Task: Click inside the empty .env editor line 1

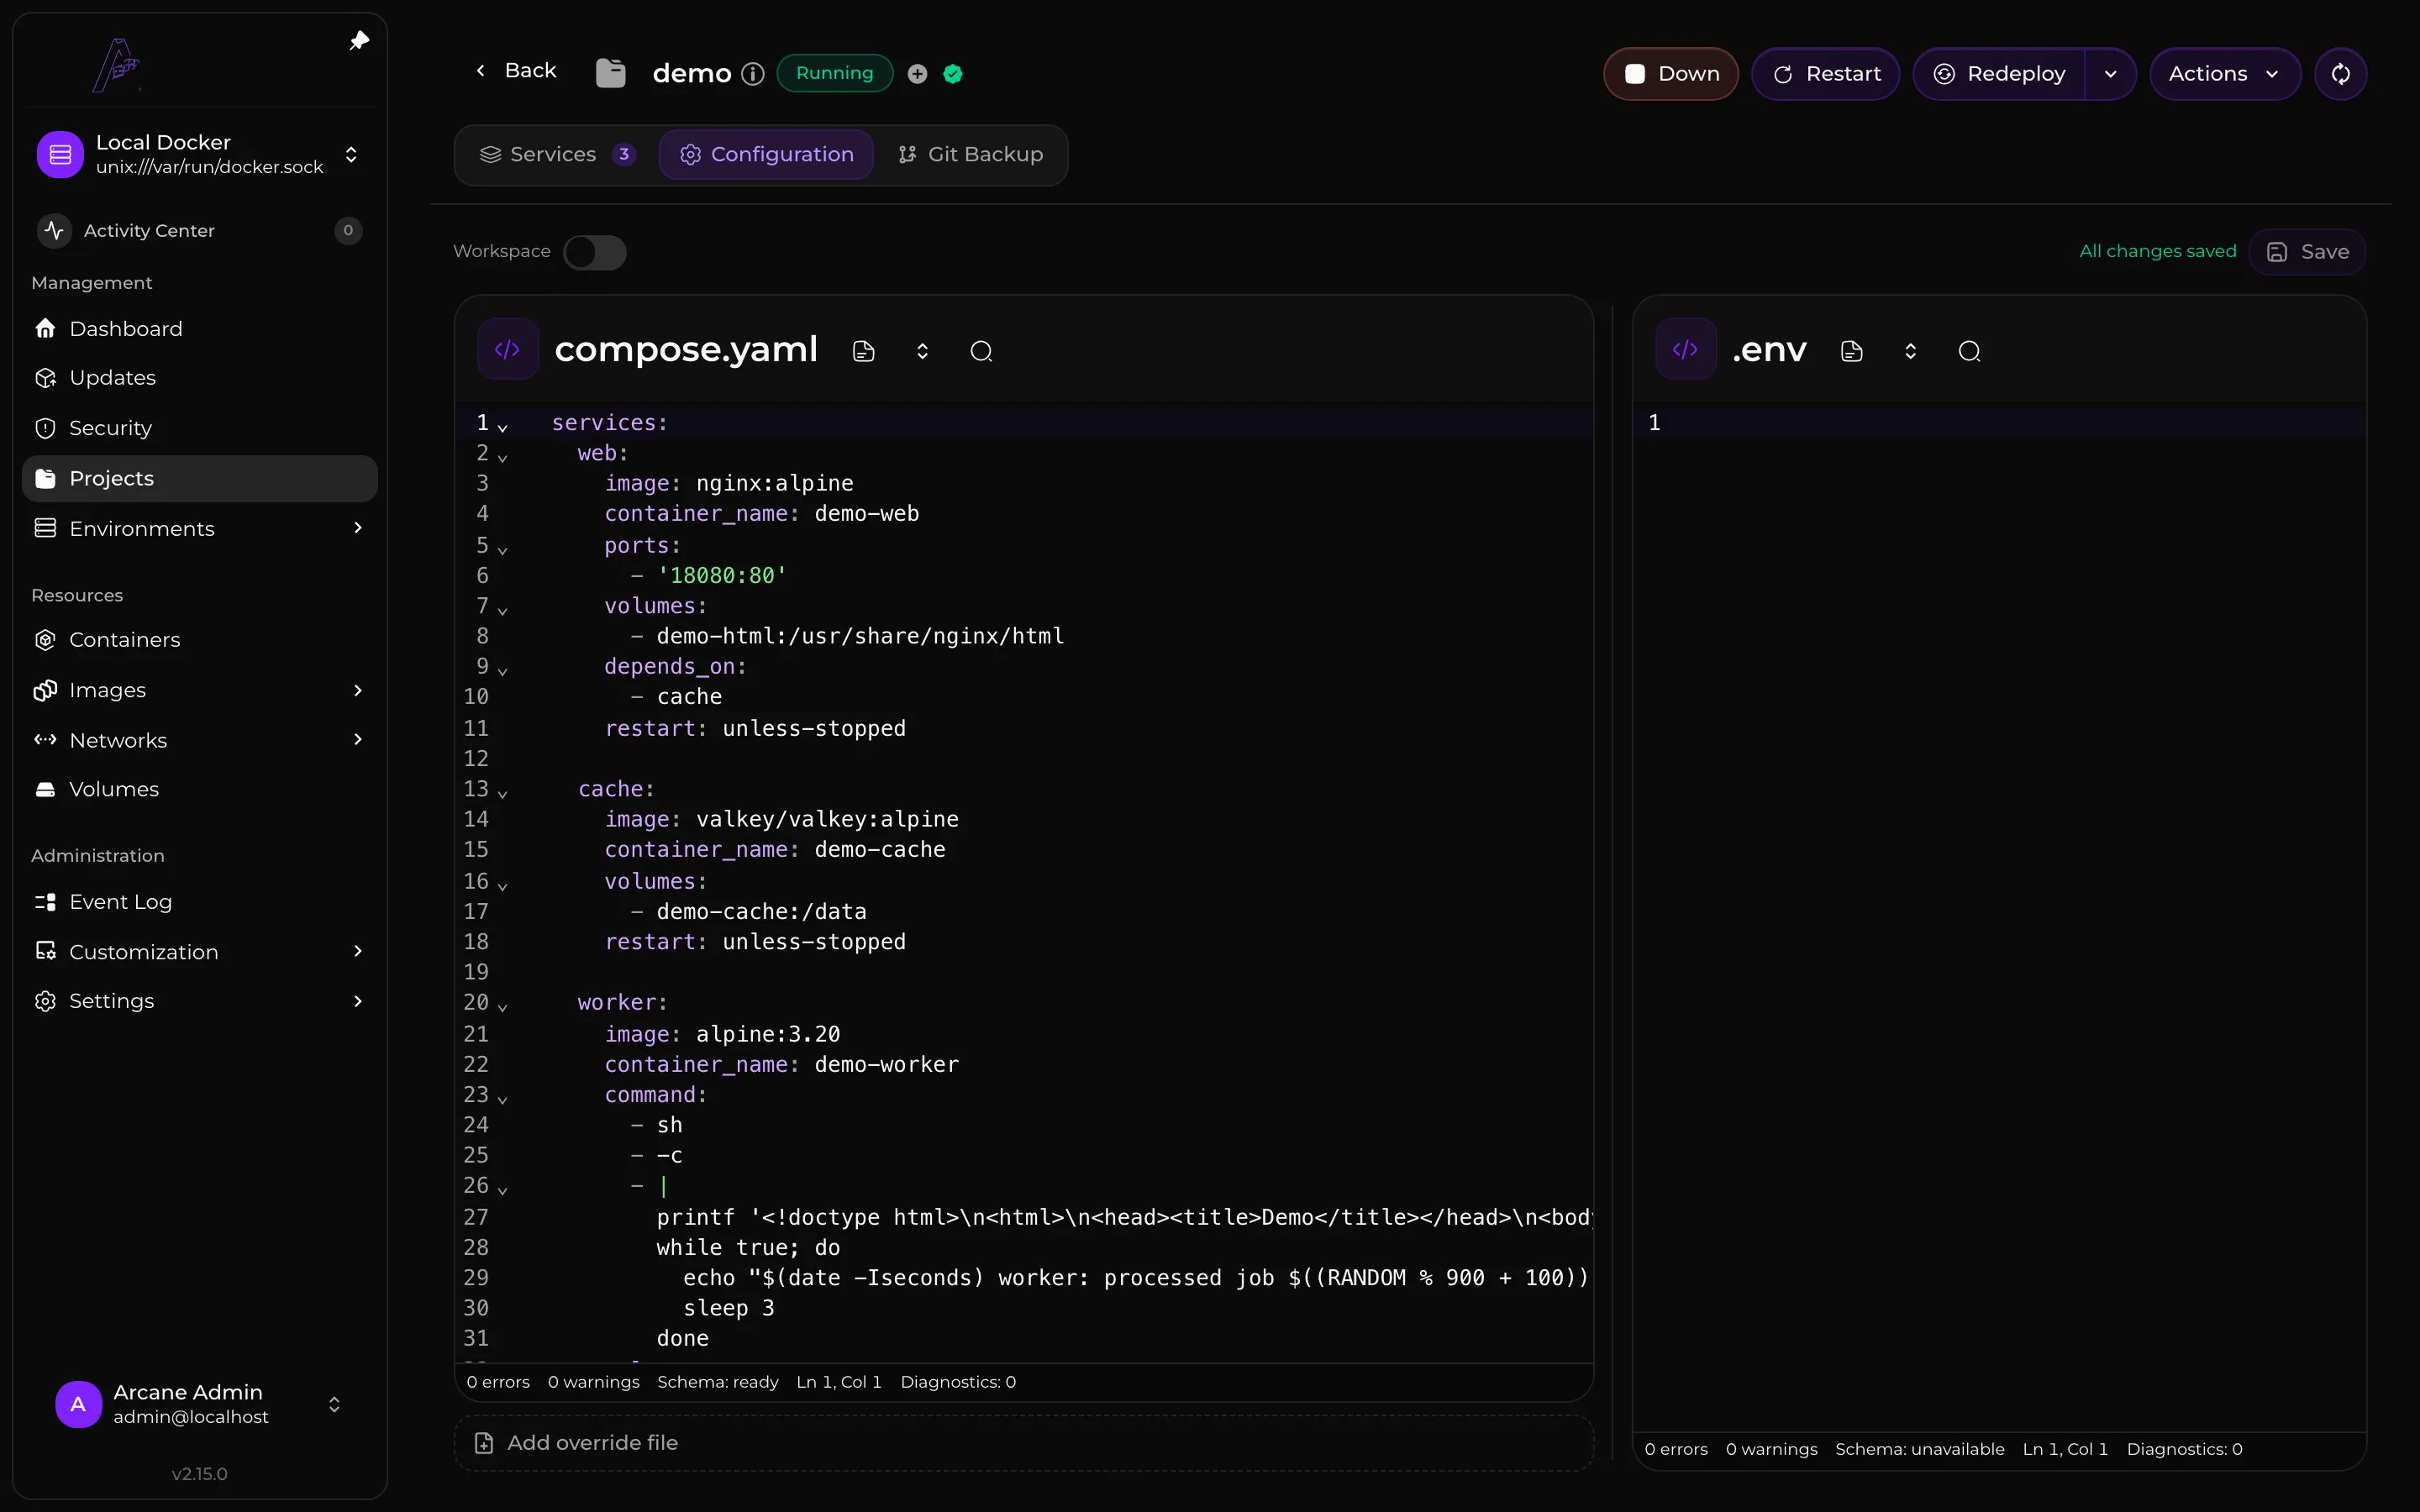Action: [x=2015, y=423]
